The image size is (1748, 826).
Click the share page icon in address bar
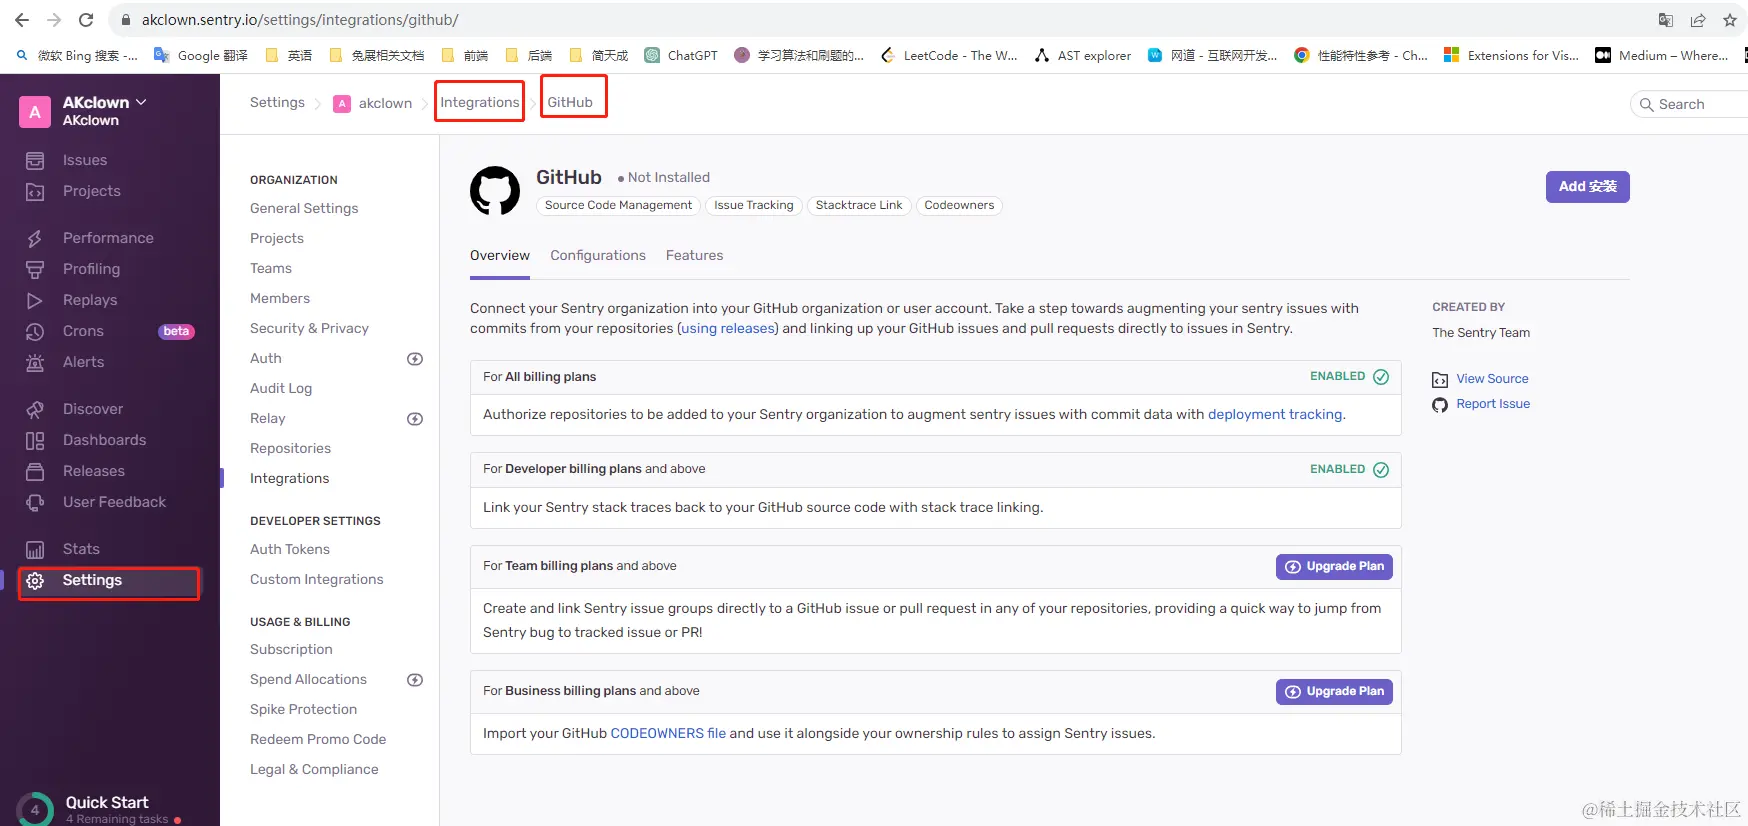point(1698,20)
